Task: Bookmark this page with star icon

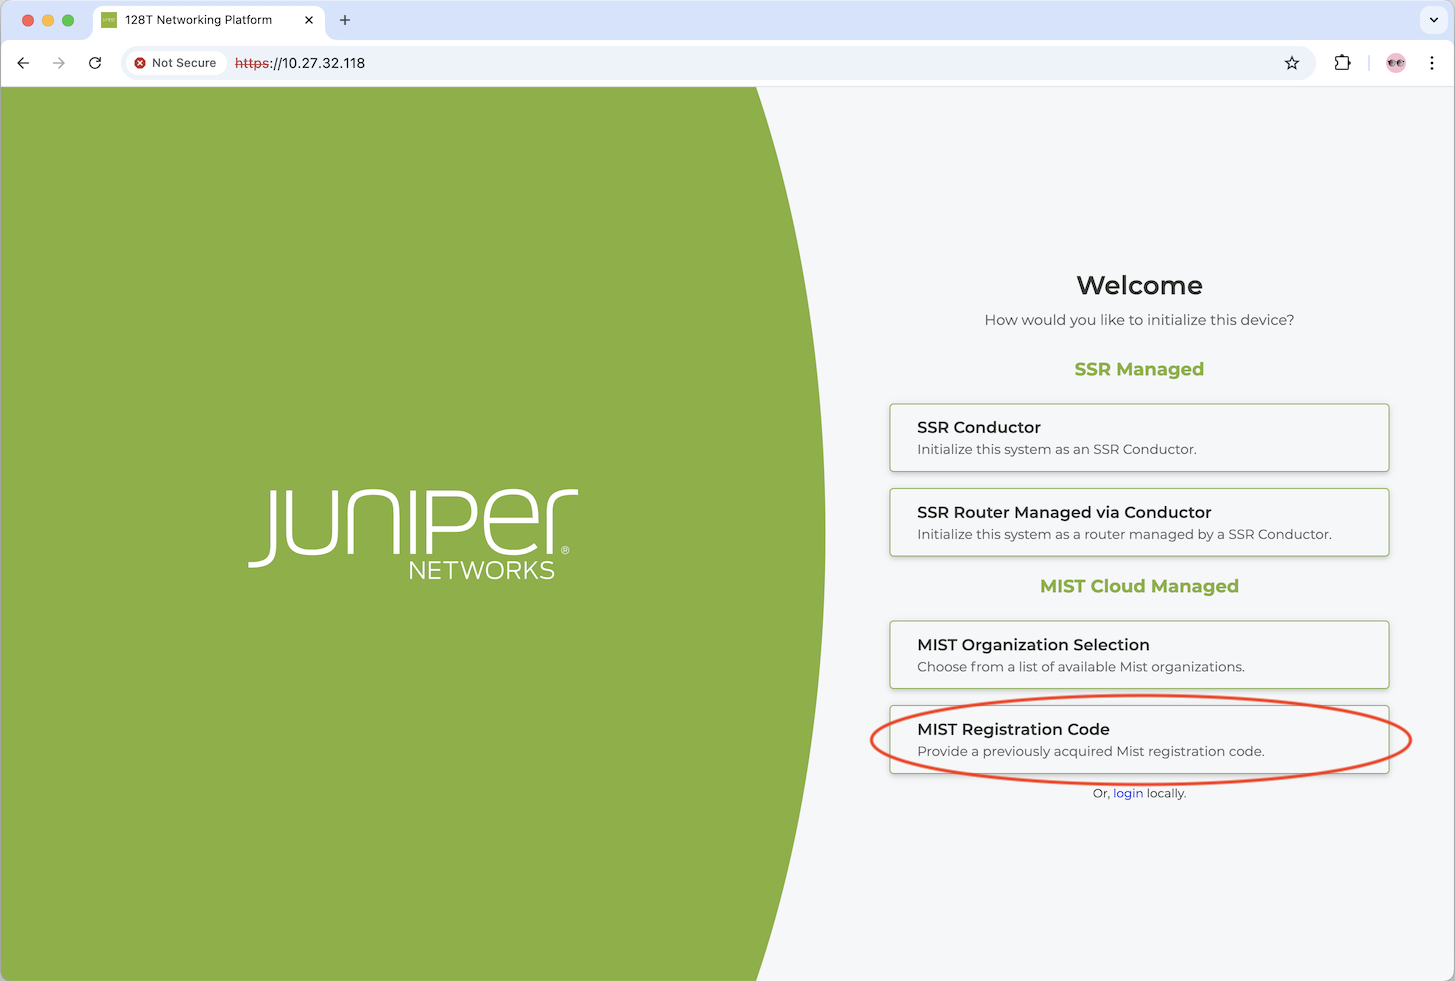Action: 1292,63
